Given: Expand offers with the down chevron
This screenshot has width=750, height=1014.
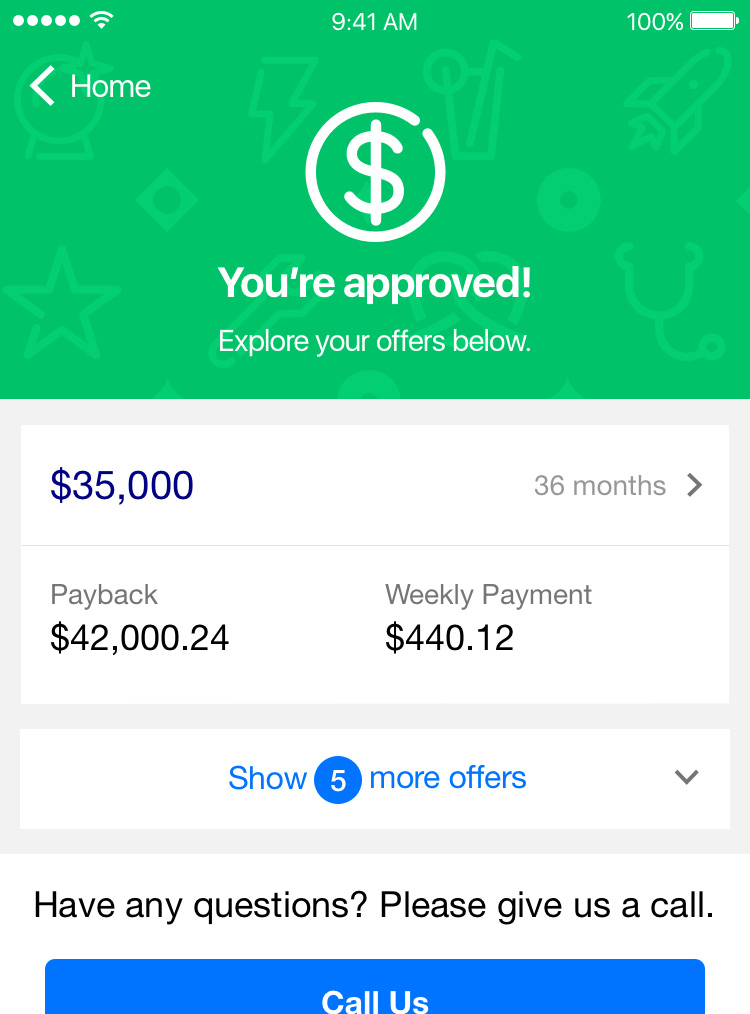Looking at the screenshot, I should pyautogui.click(x=687, y=777).
